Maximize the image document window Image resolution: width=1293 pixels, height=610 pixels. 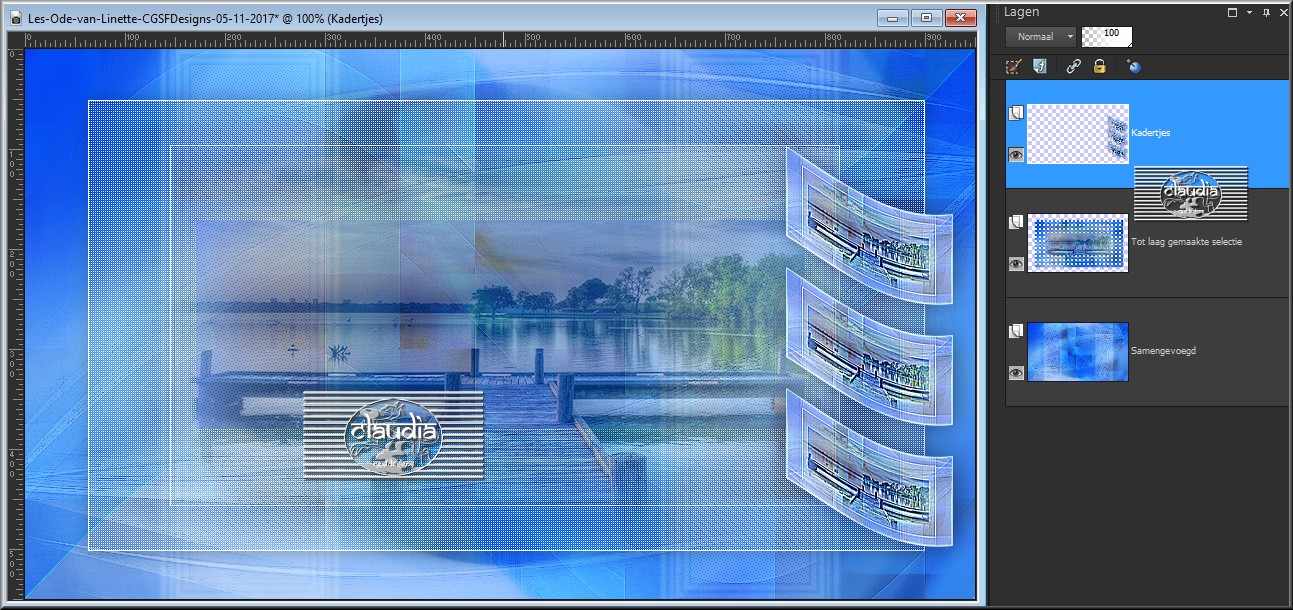click(x=926, y=17)
